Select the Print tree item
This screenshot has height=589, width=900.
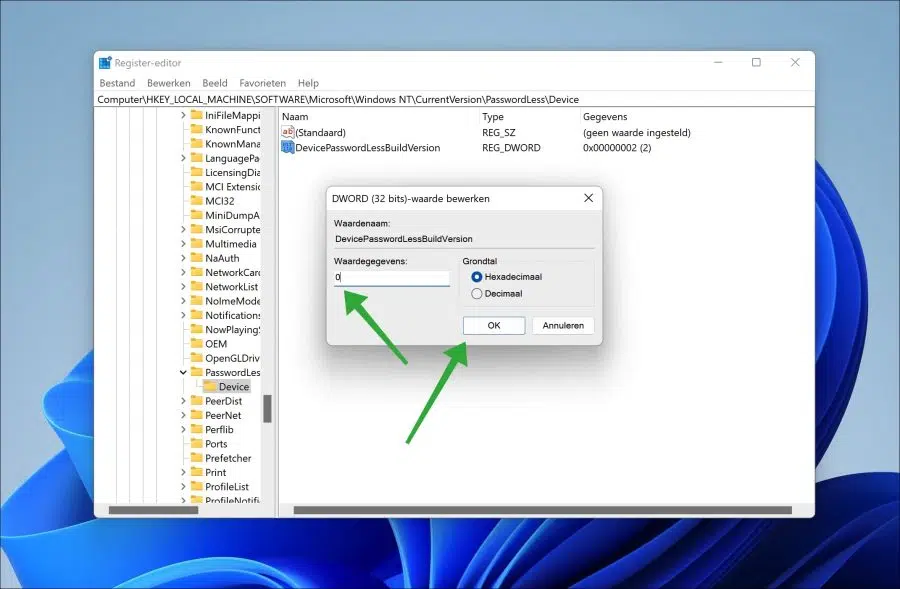click(216, 472)
